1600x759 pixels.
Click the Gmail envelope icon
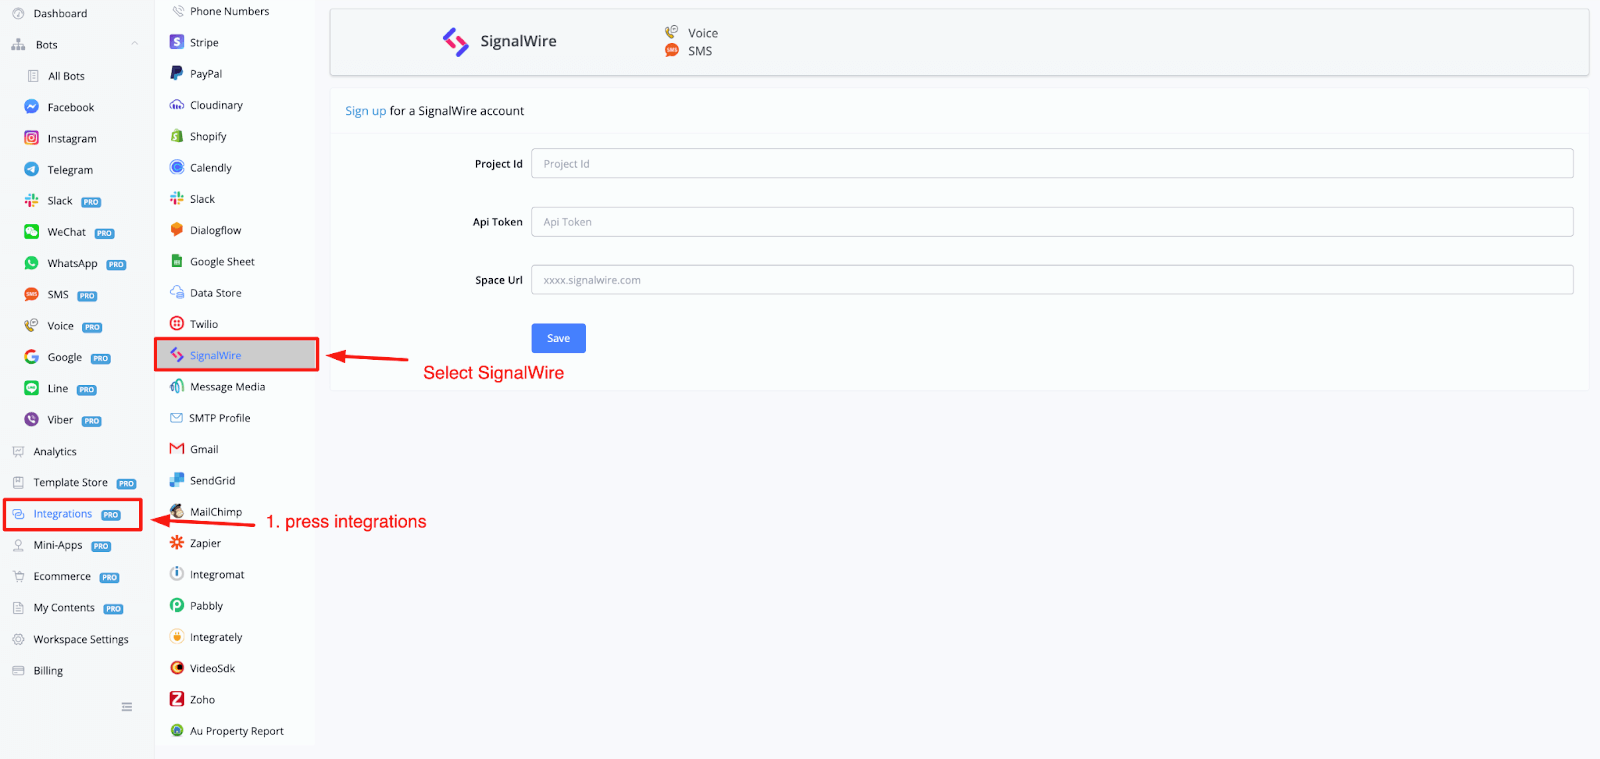pyautogui.click(x=177, y=449)
